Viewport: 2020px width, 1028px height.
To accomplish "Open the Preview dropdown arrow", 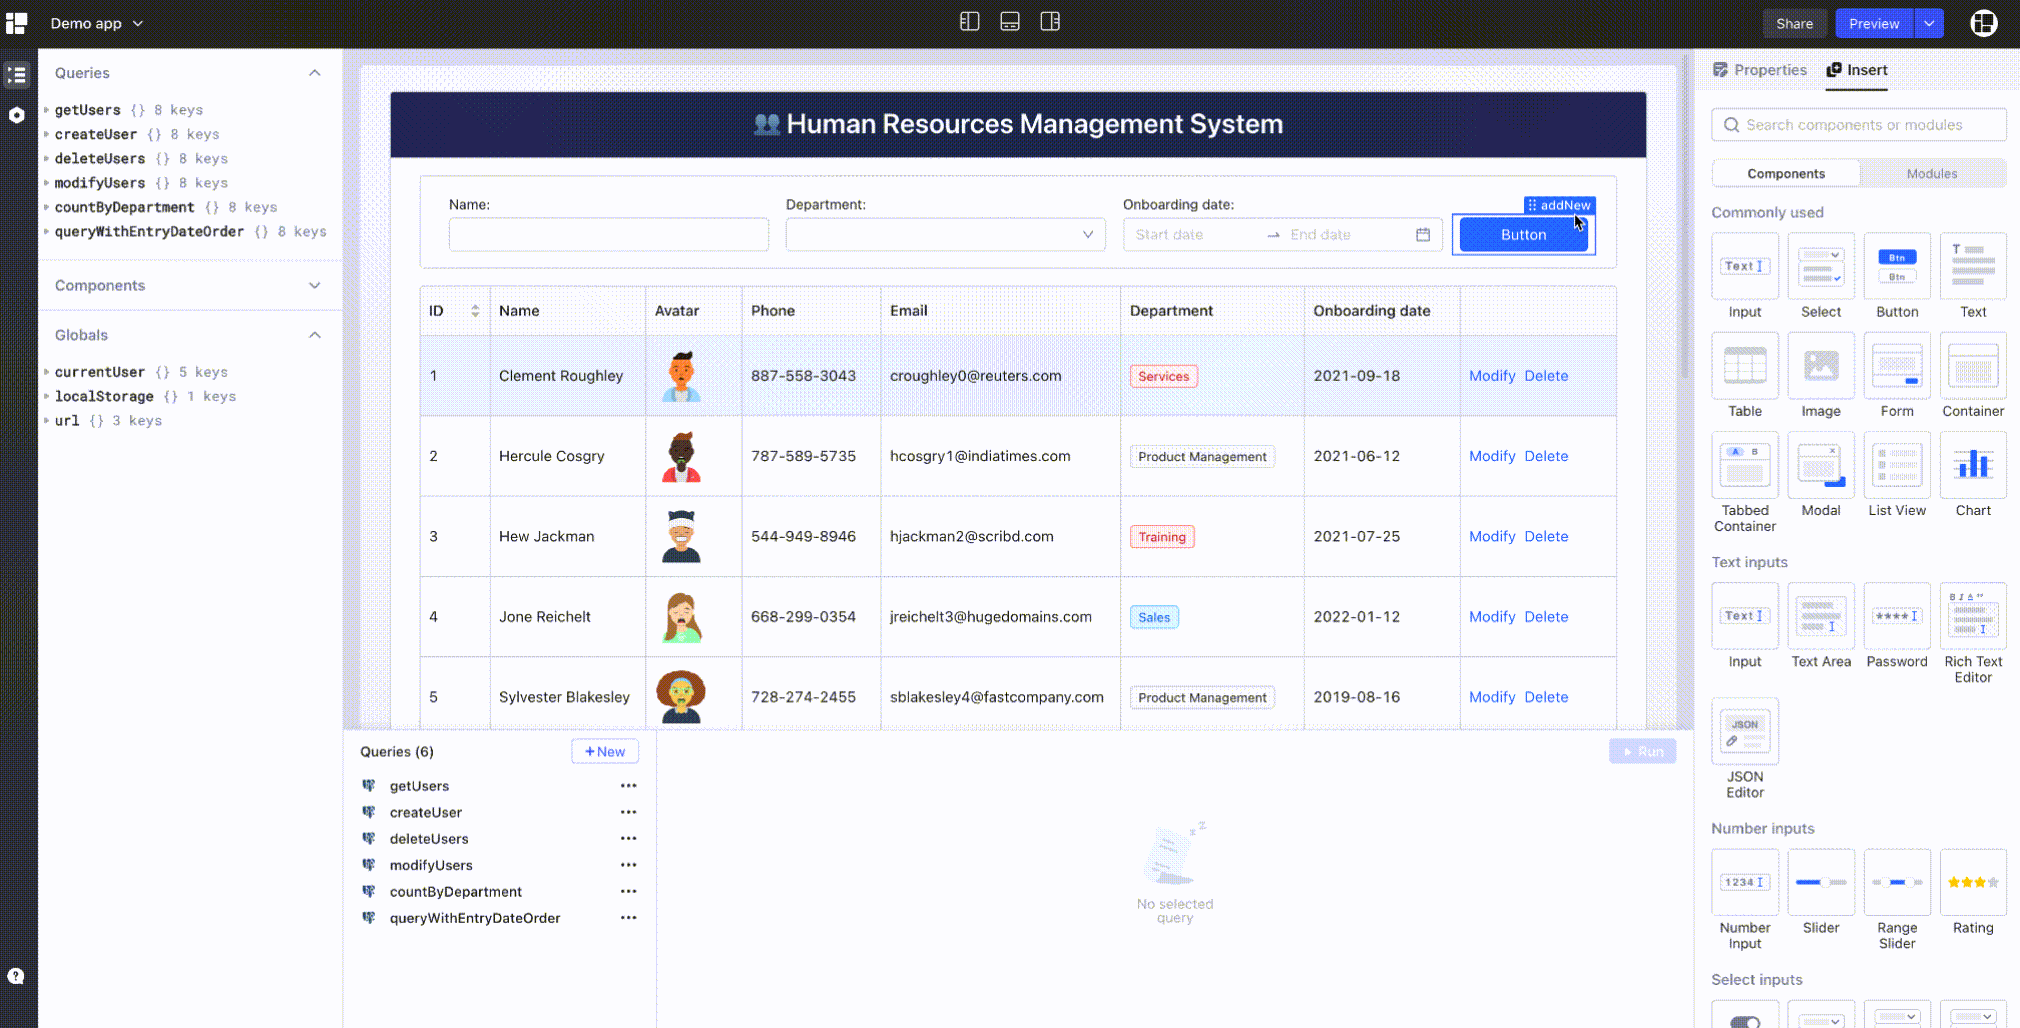I will [x=1930, y=22].
